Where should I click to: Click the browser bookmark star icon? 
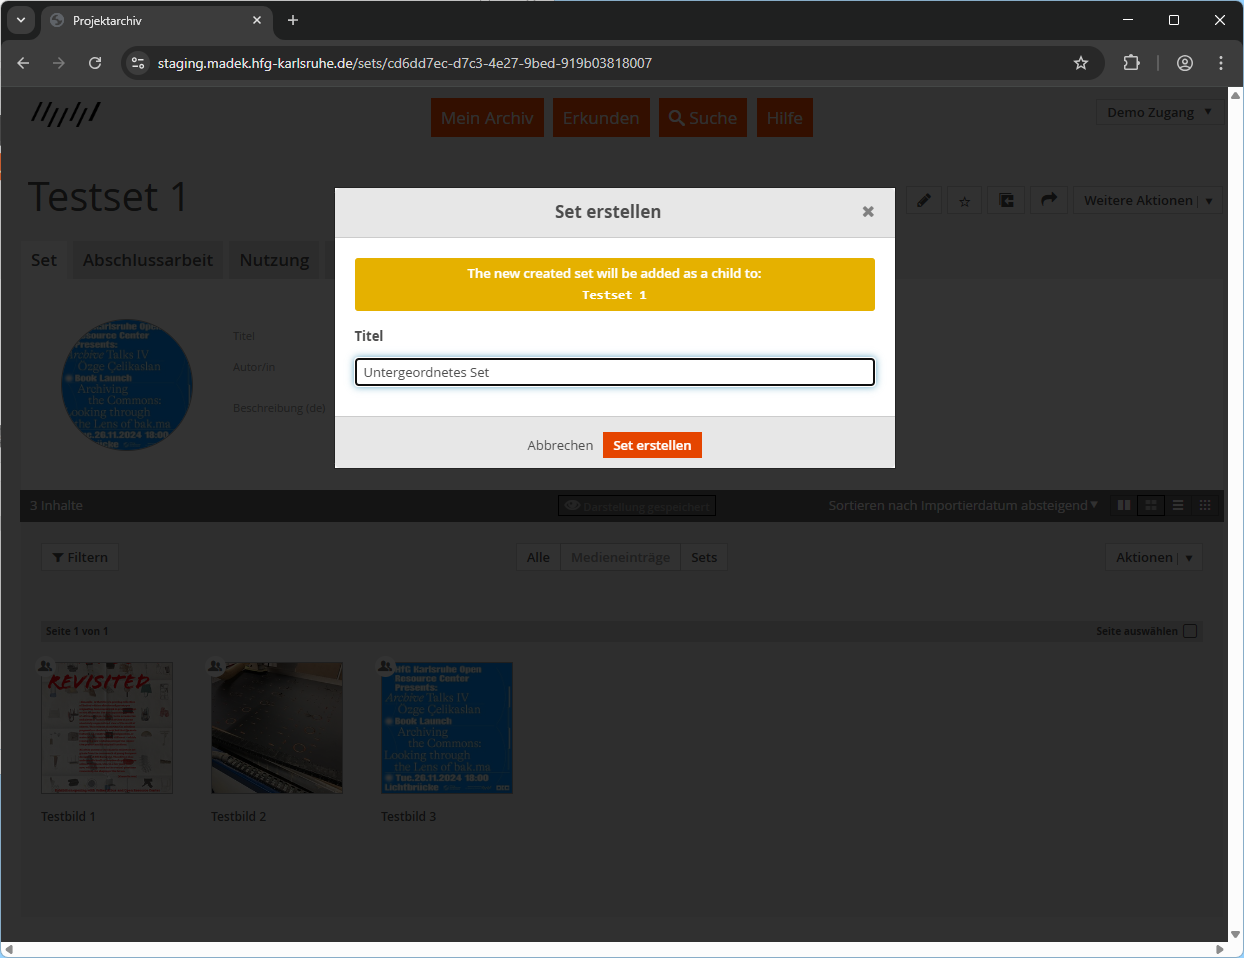[1081, 63]
